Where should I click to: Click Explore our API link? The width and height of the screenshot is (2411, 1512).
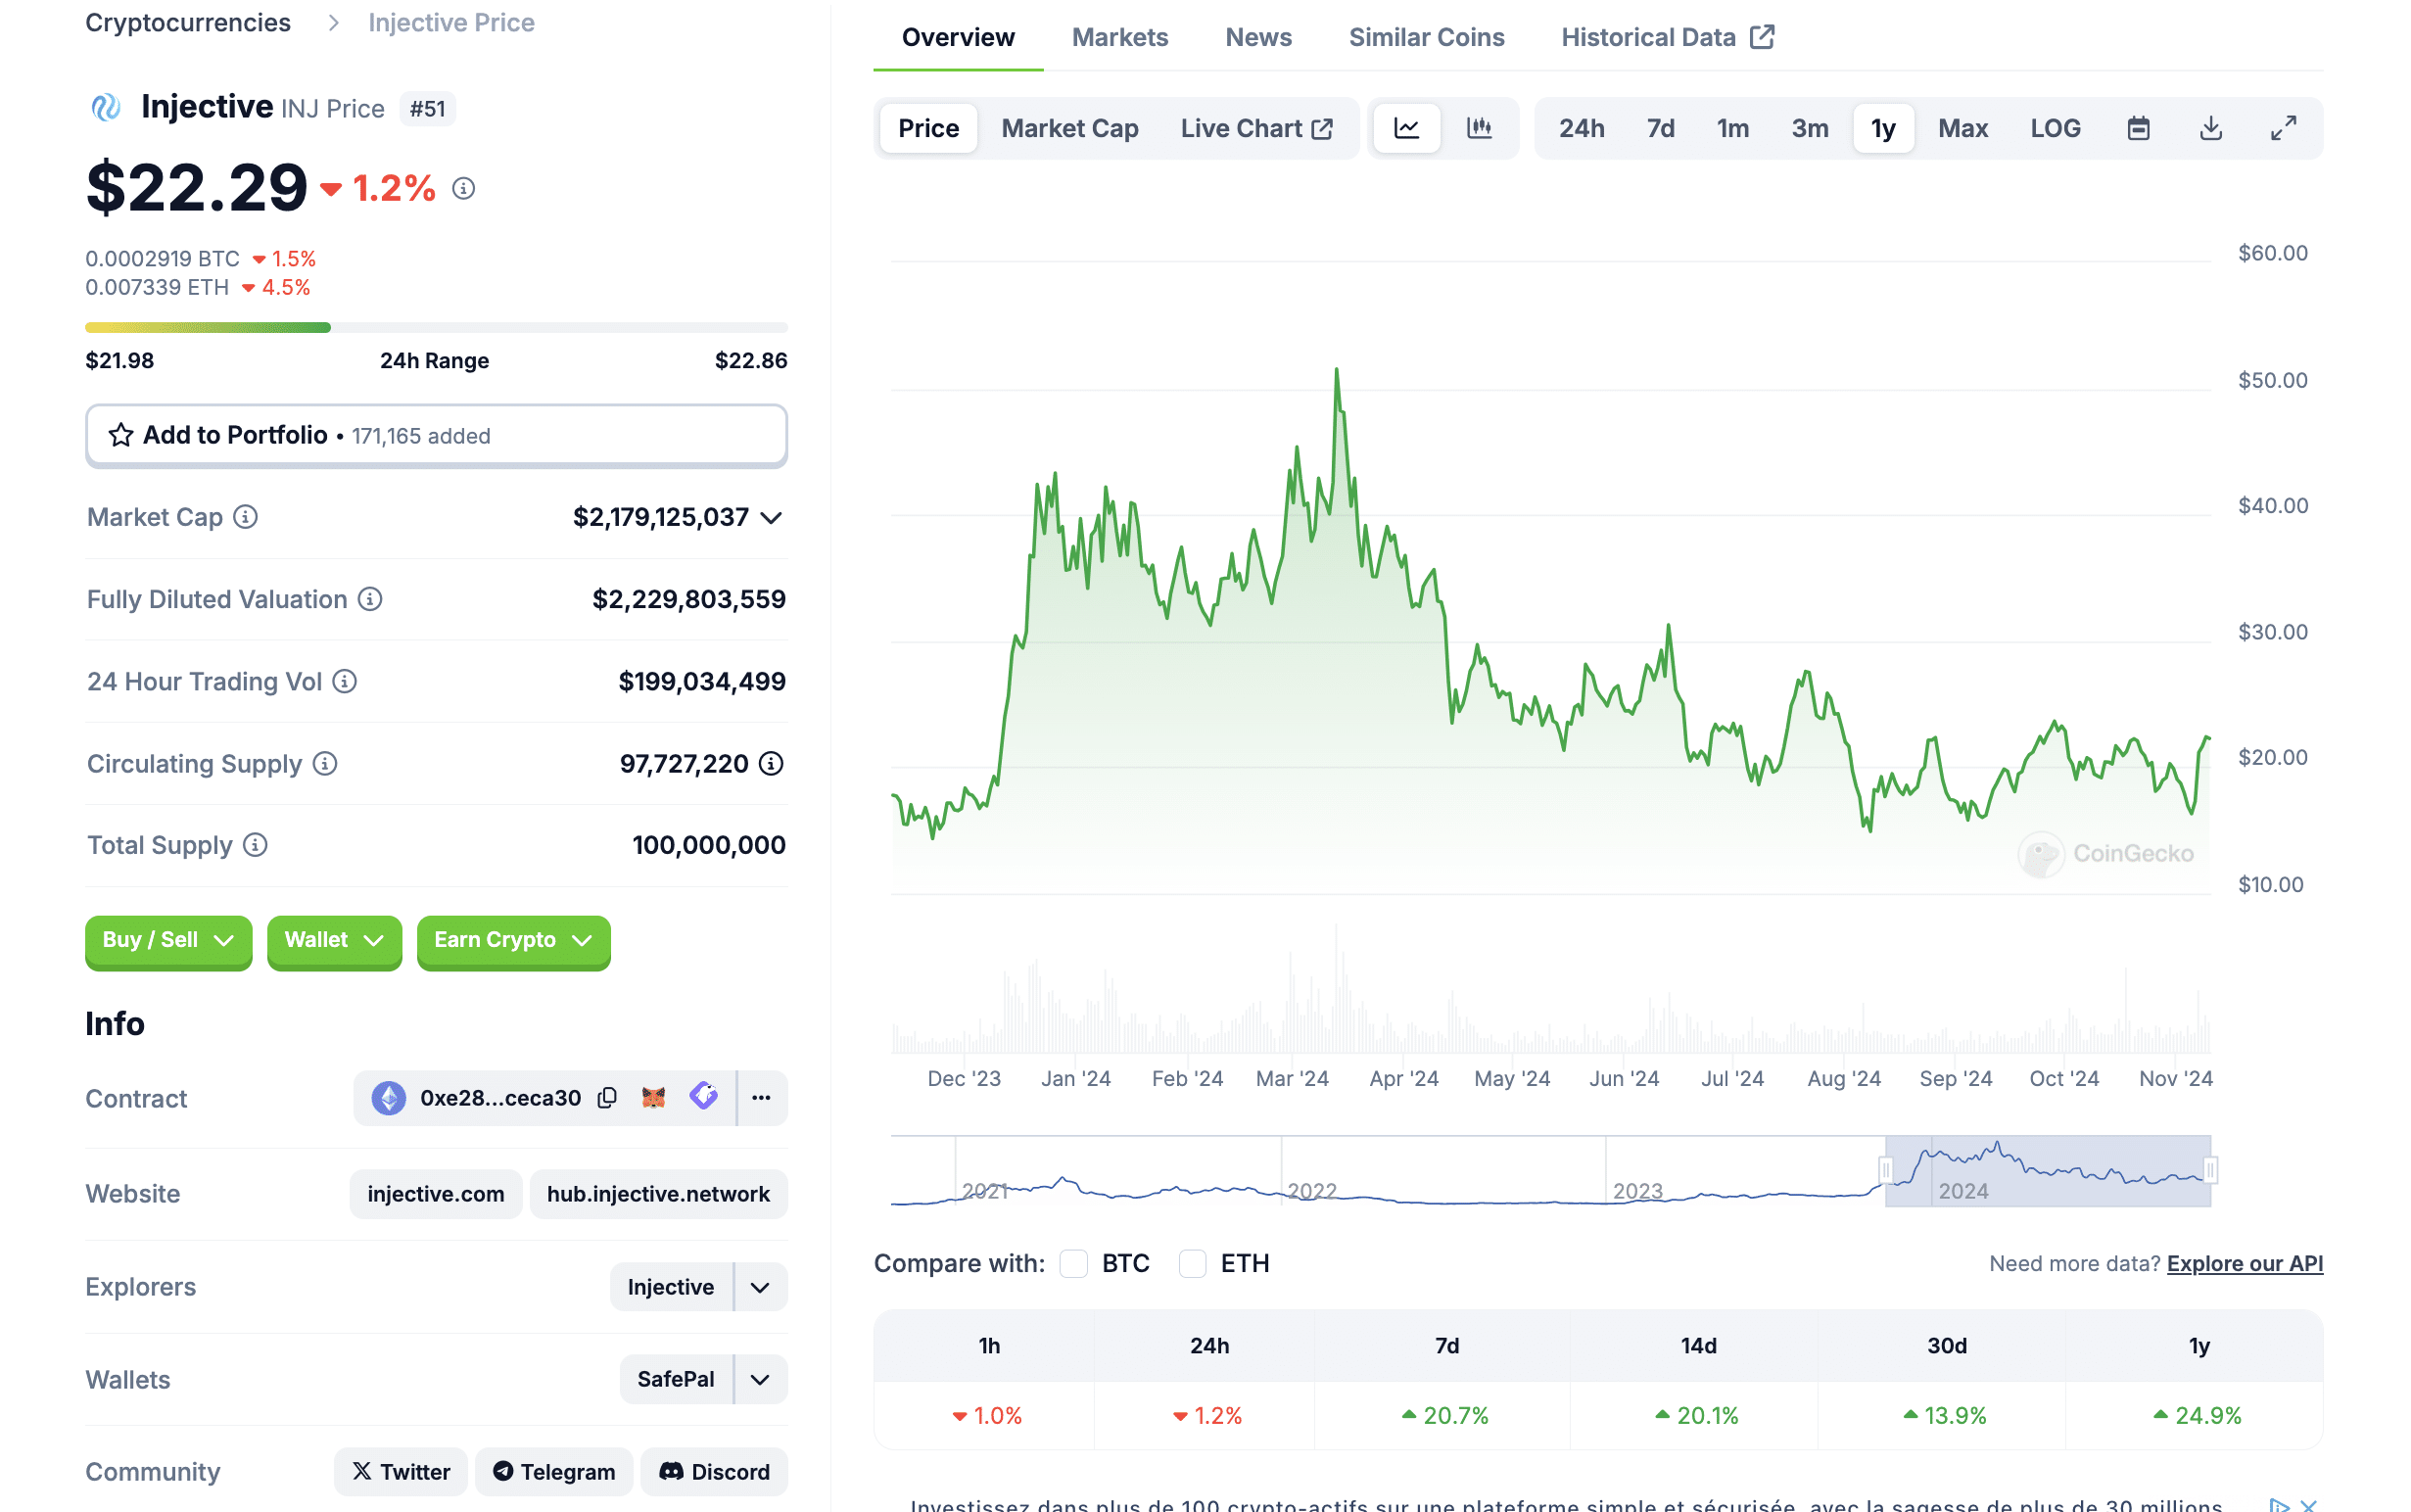[2245, 1263]
